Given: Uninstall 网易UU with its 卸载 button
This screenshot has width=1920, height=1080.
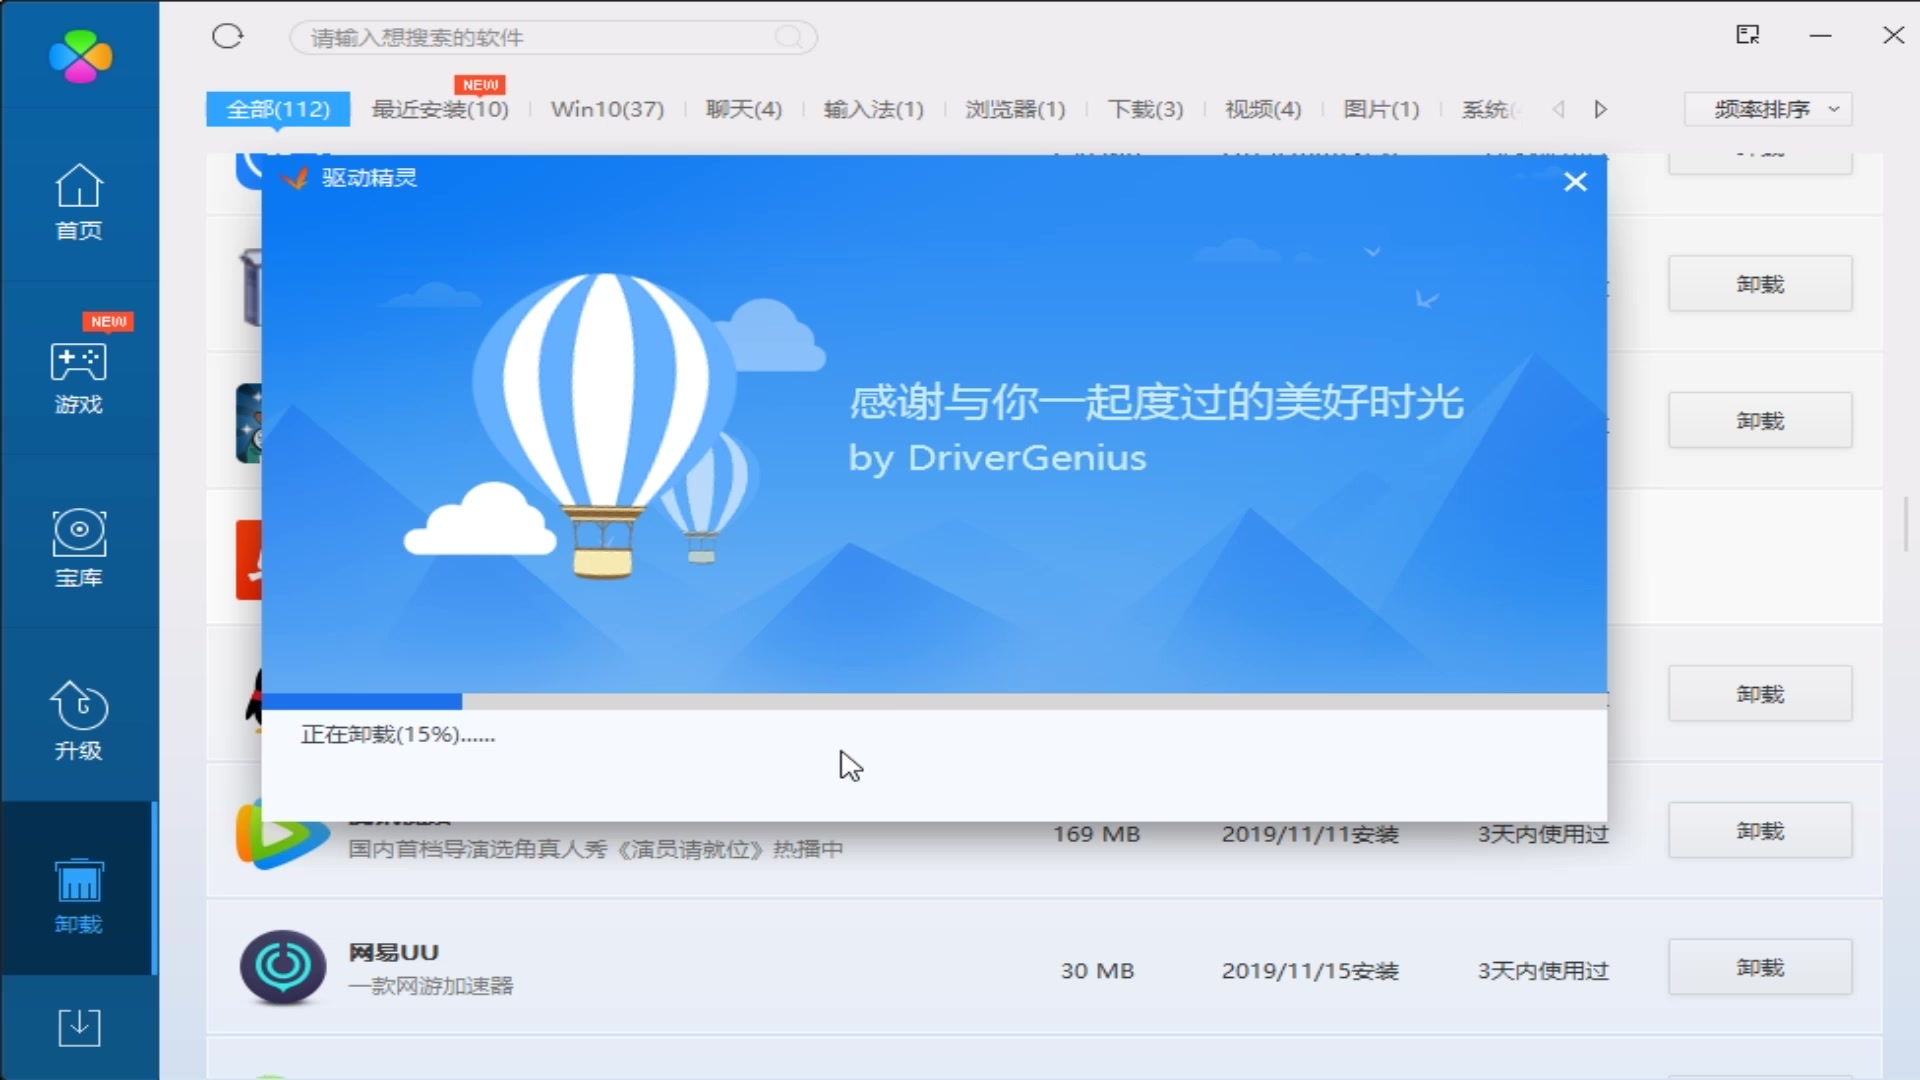Looking at the screenshot, I should point(1760,967).
